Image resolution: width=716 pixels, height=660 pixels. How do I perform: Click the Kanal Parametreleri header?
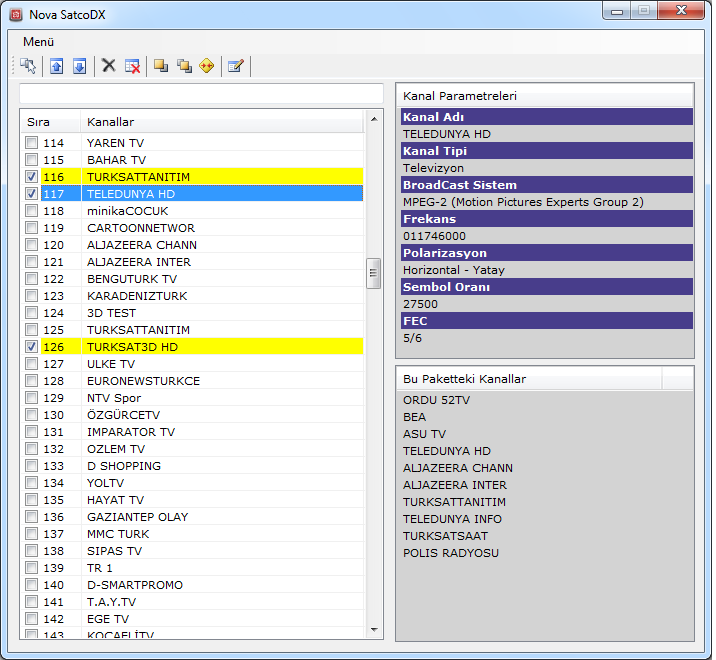point(545,96)
